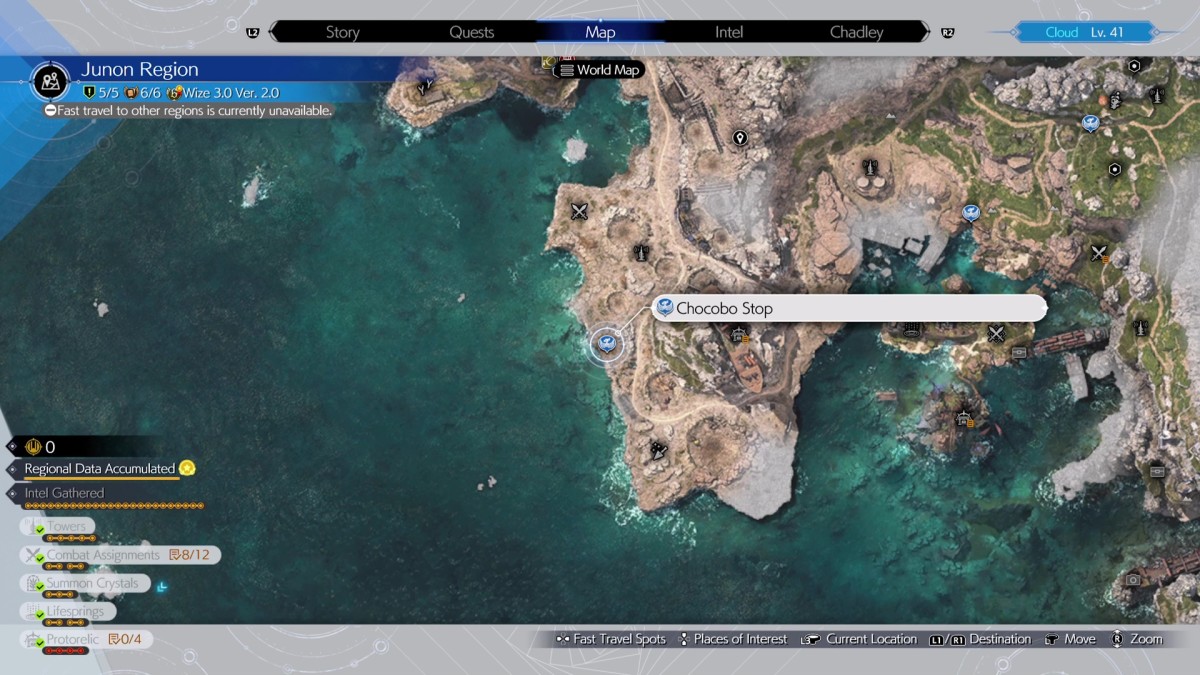1200x675 pixels.
Task: Click the L1/R1 Destination legend hint
Action: click(980, 639)
